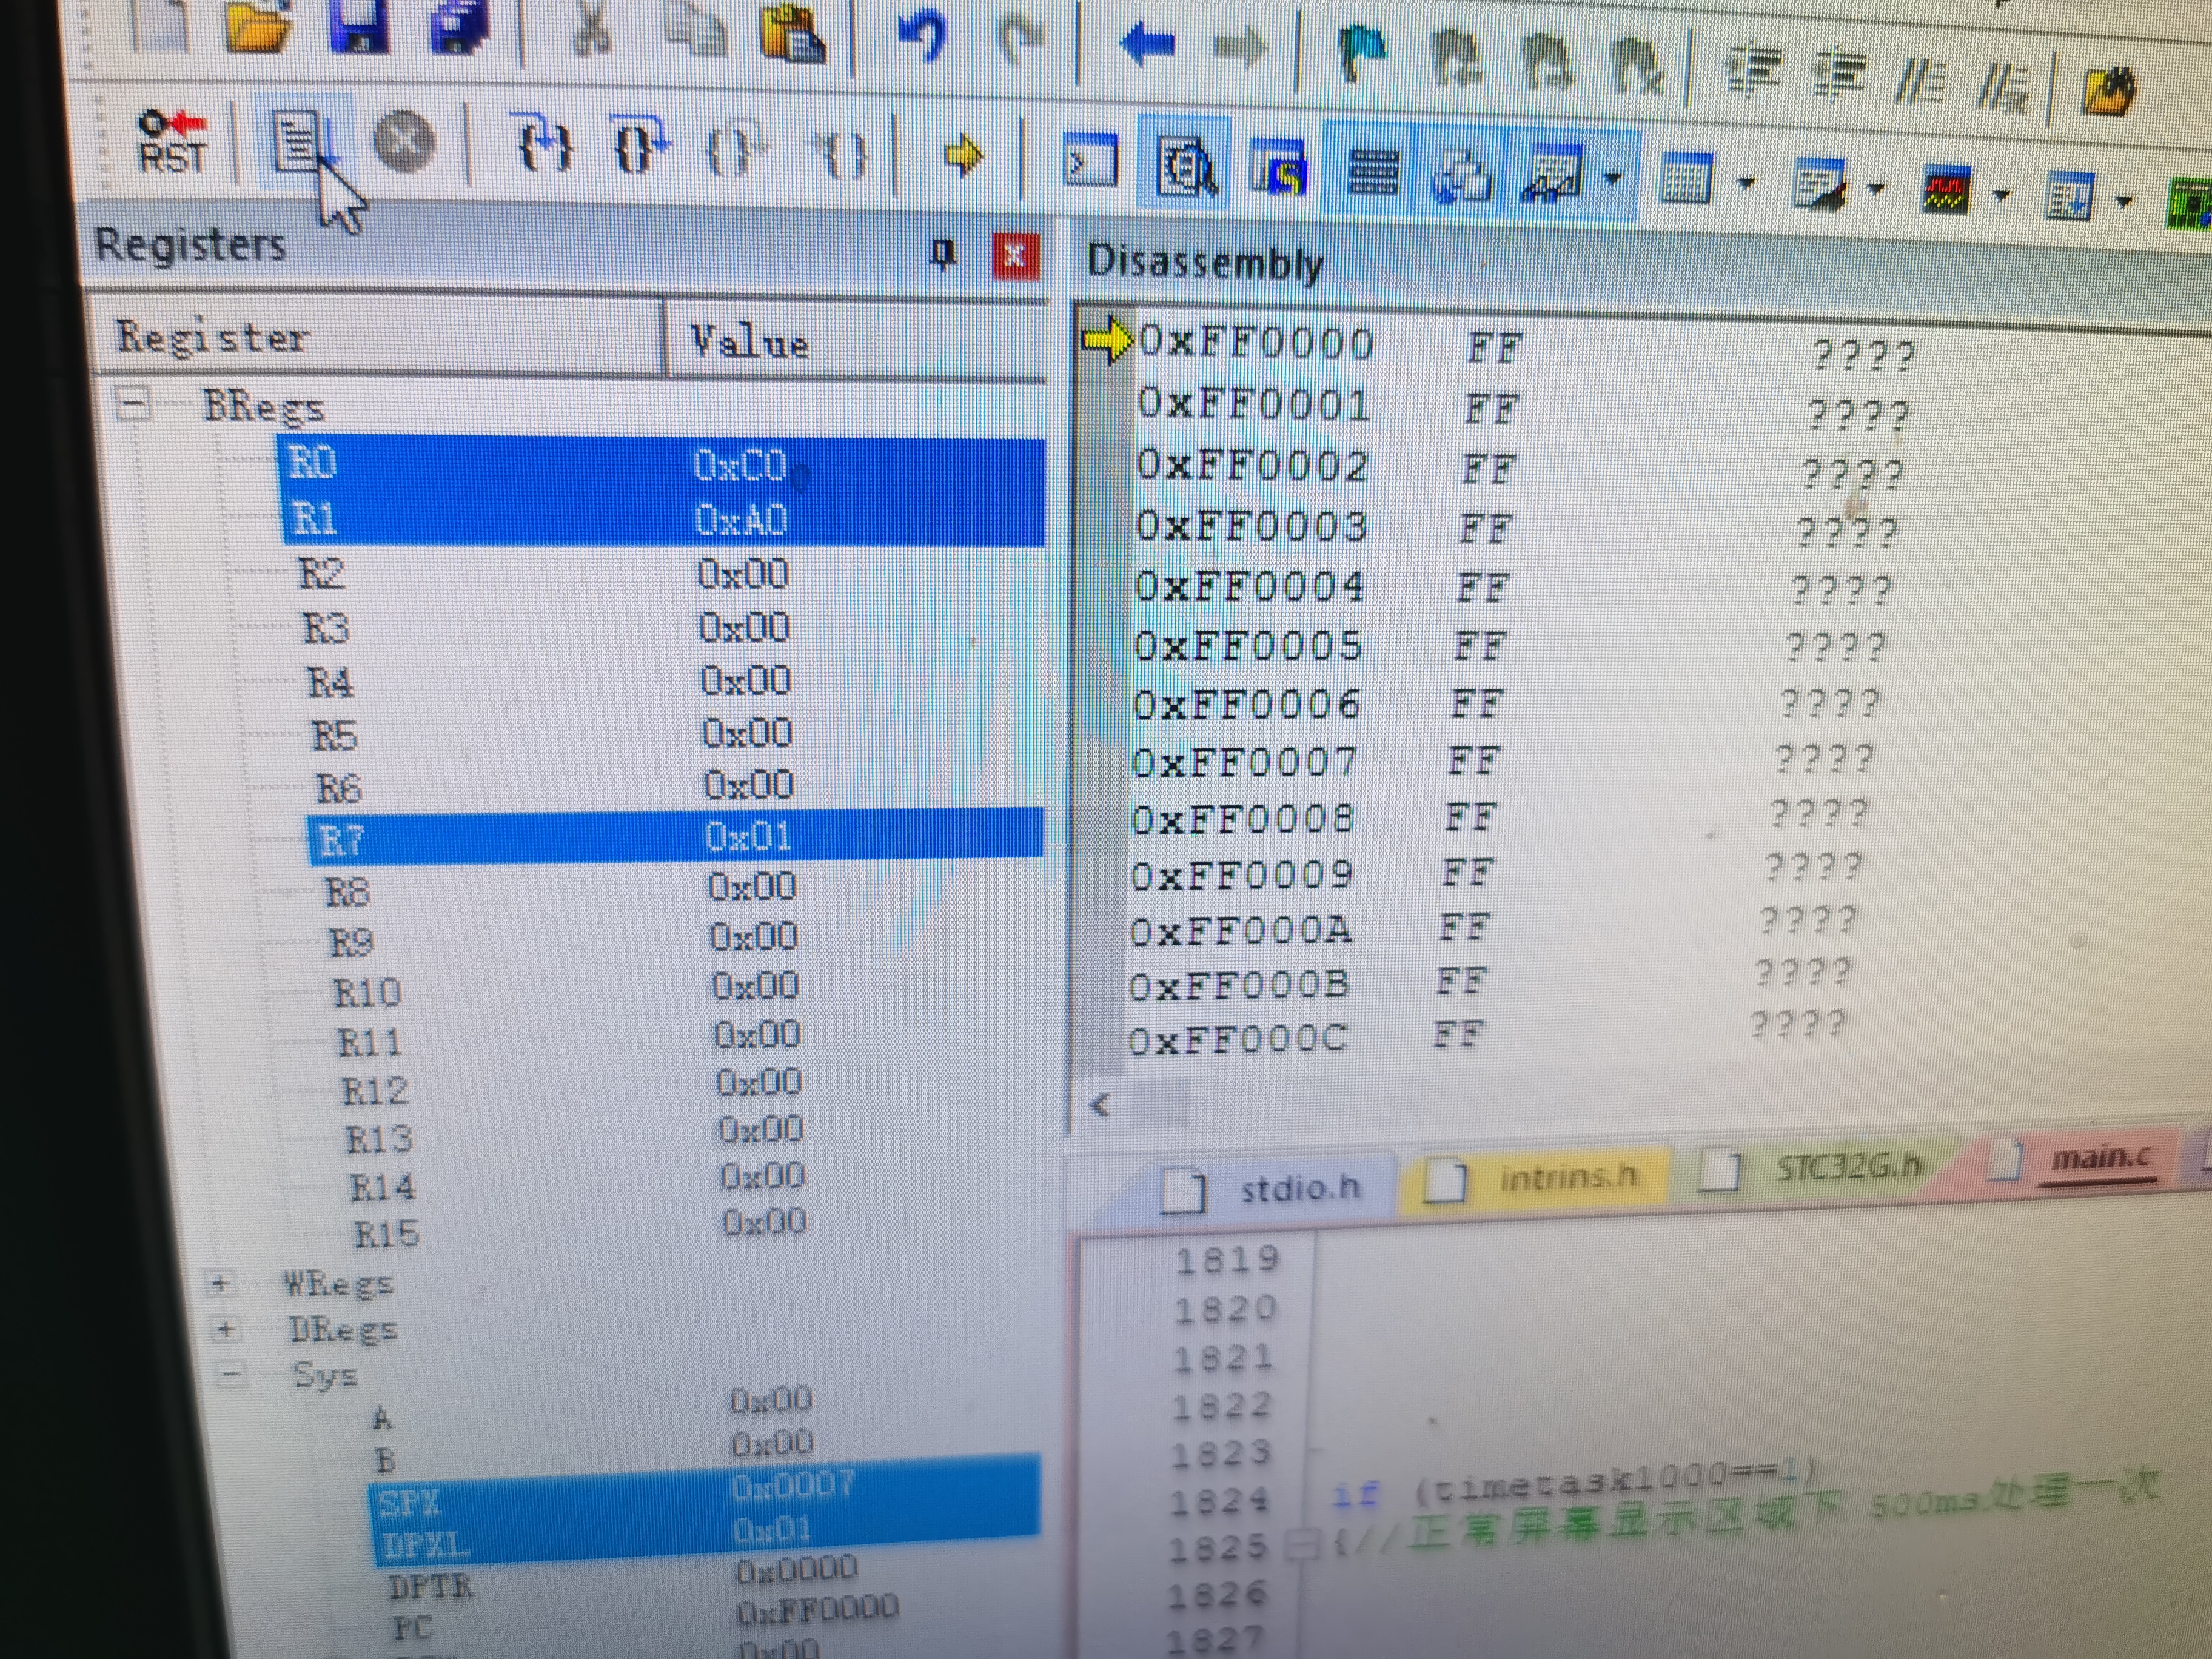Click the RST reset CPU button
This screenshot has height=1659, width=2212.
pyautogui.click(x=171, y=142)
